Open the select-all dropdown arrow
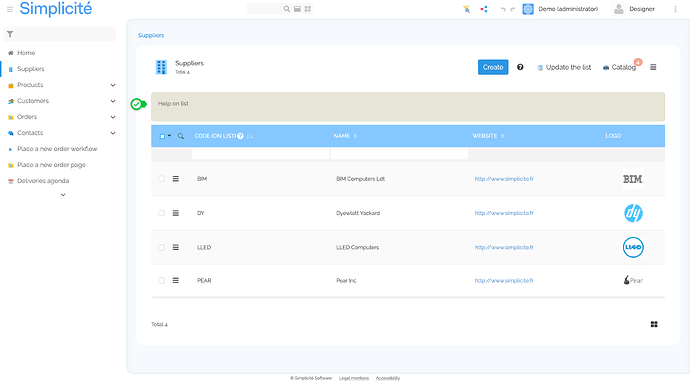The height and width of the screenshot is (381, 690). (169, 136)
